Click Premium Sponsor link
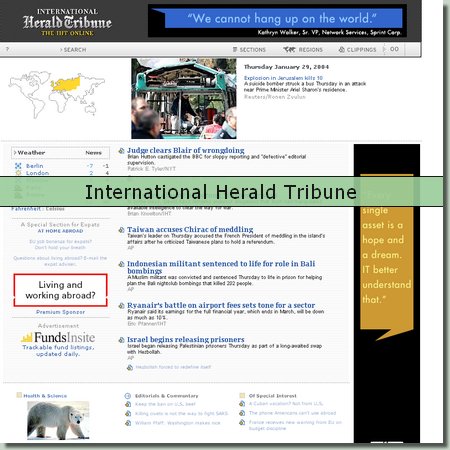 60,312
